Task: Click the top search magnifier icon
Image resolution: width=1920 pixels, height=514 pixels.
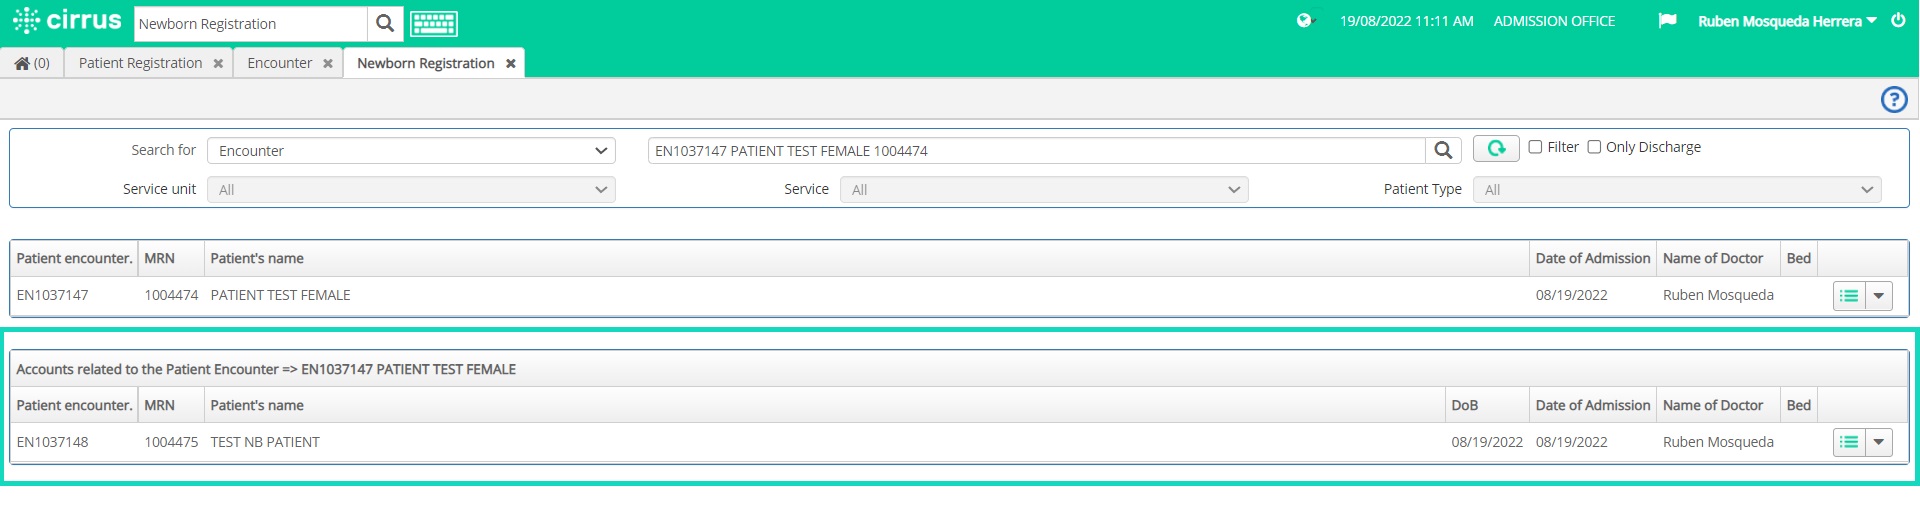Action: pyautogui.click(x=385, y=24)
